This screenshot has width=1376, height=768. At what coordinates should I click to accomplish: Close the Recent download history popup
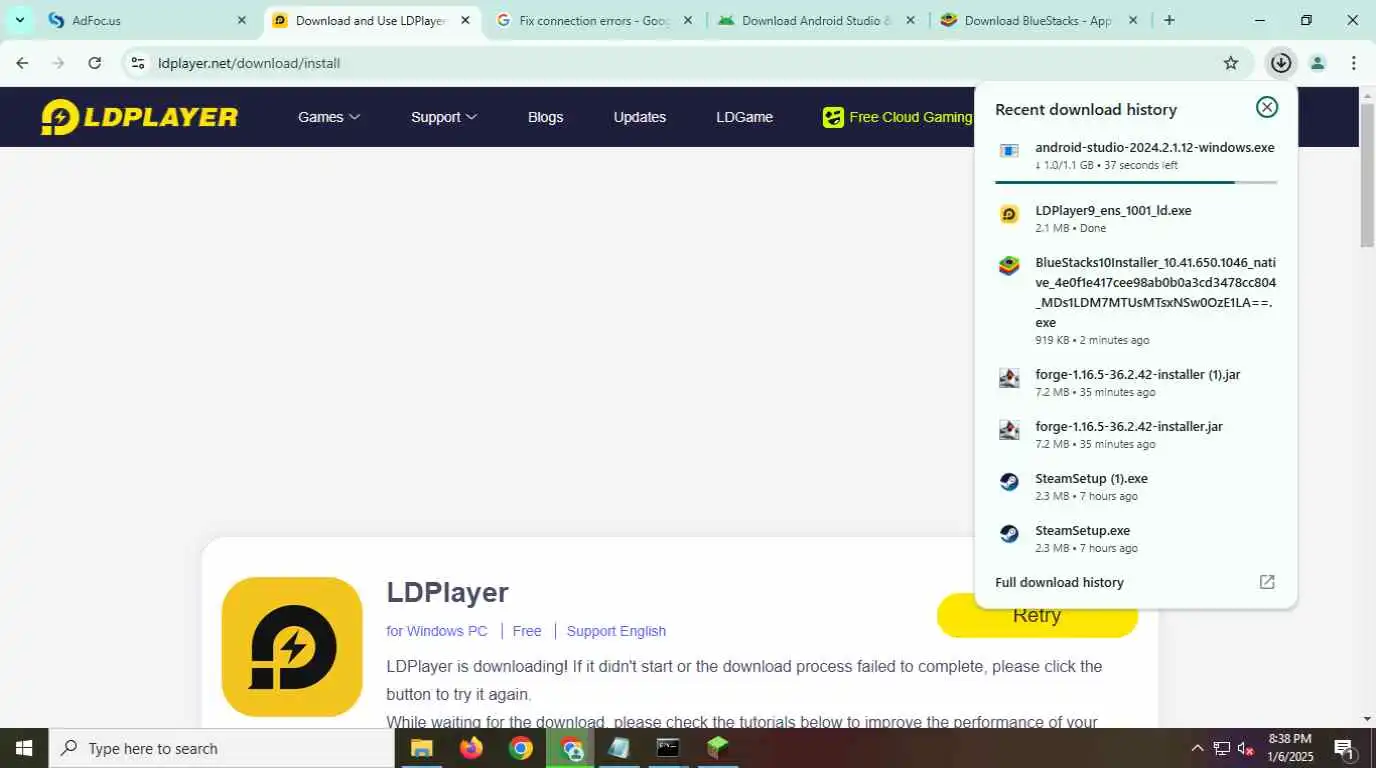pos(1267,108)
